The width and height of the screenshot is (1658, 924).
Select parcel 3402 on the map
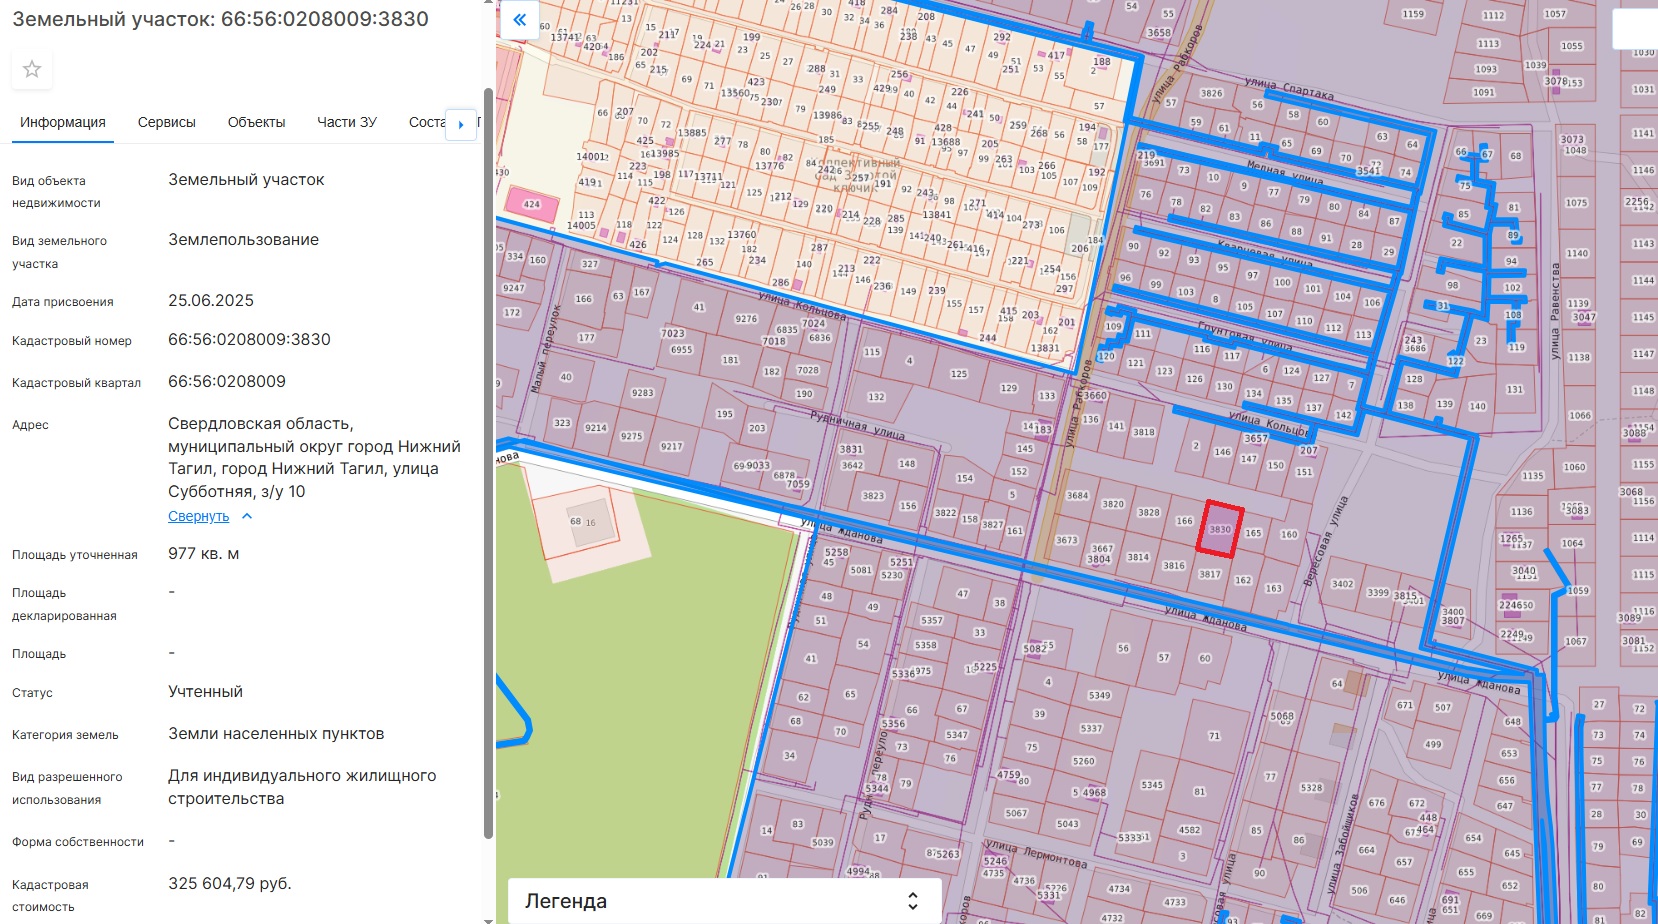[x=1342, y=585]
